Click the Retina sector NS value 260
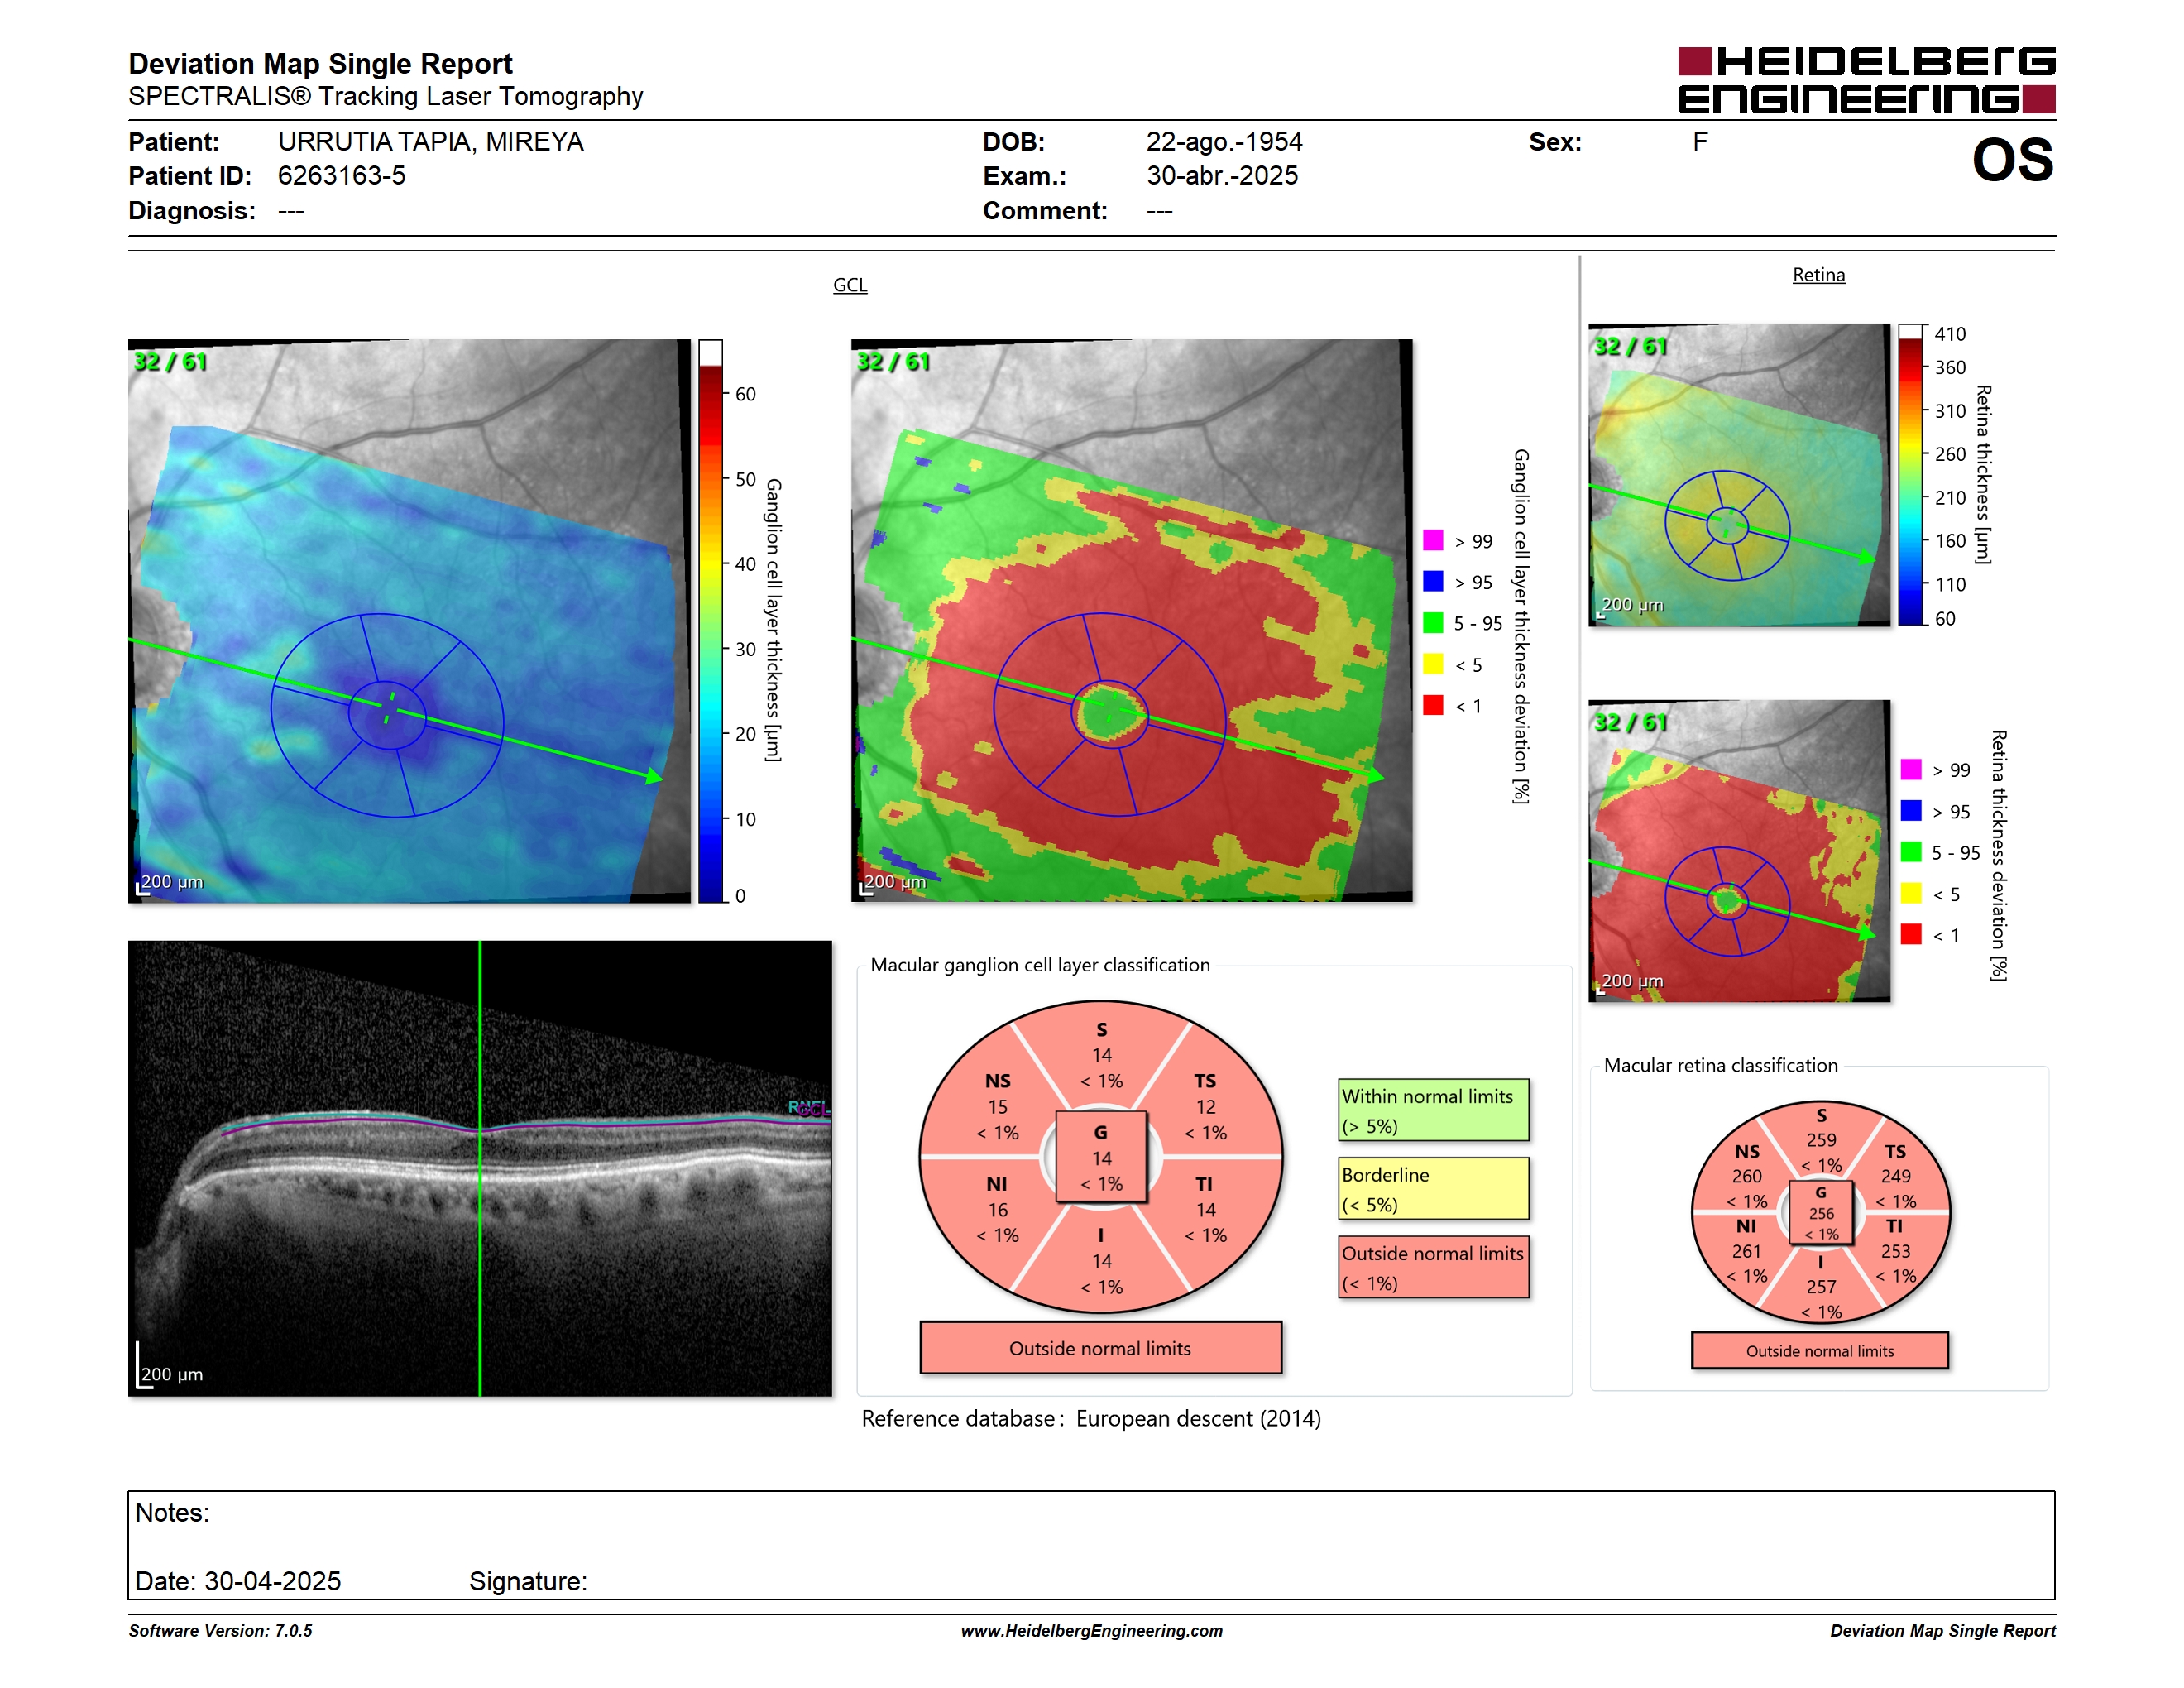Image resolution: width=2184 pixels, height=1688 pixels. tap(1746, 1176)
